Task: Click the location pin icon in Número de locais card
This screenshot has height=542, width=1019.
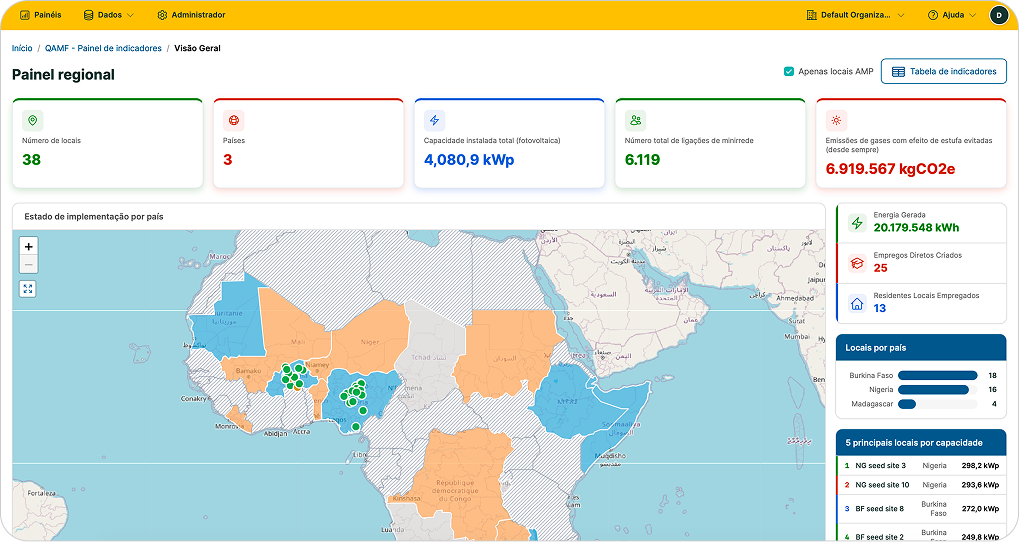Action: coord(32,120)
